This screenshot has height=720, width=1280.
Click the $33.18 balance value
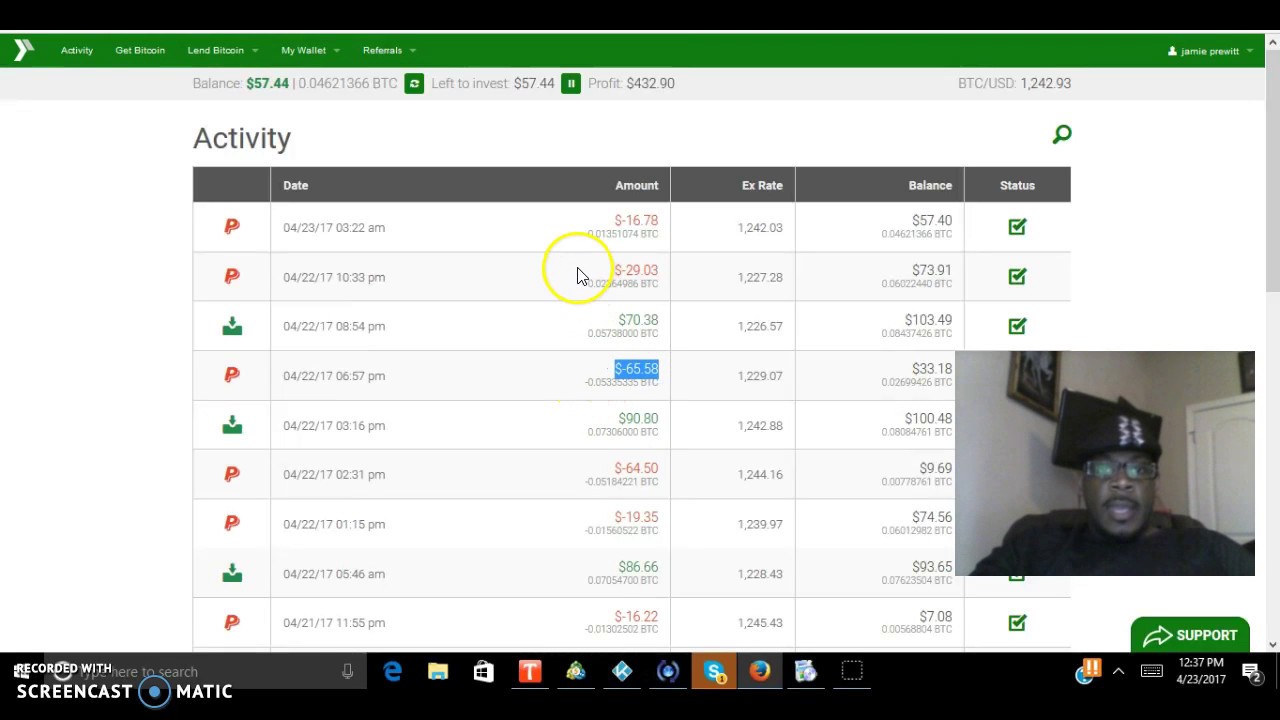coord(932,369)
